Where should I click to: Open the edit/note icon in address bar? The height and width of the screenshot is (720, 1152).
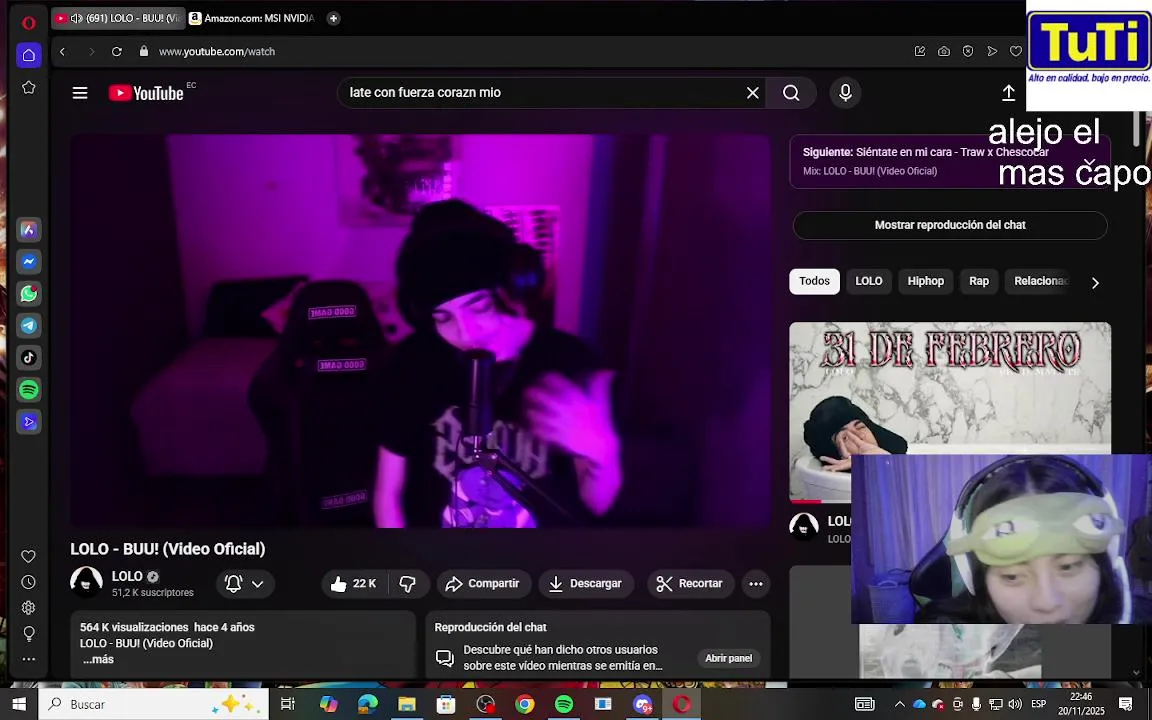pyautogui.click(x=920, y=51)
